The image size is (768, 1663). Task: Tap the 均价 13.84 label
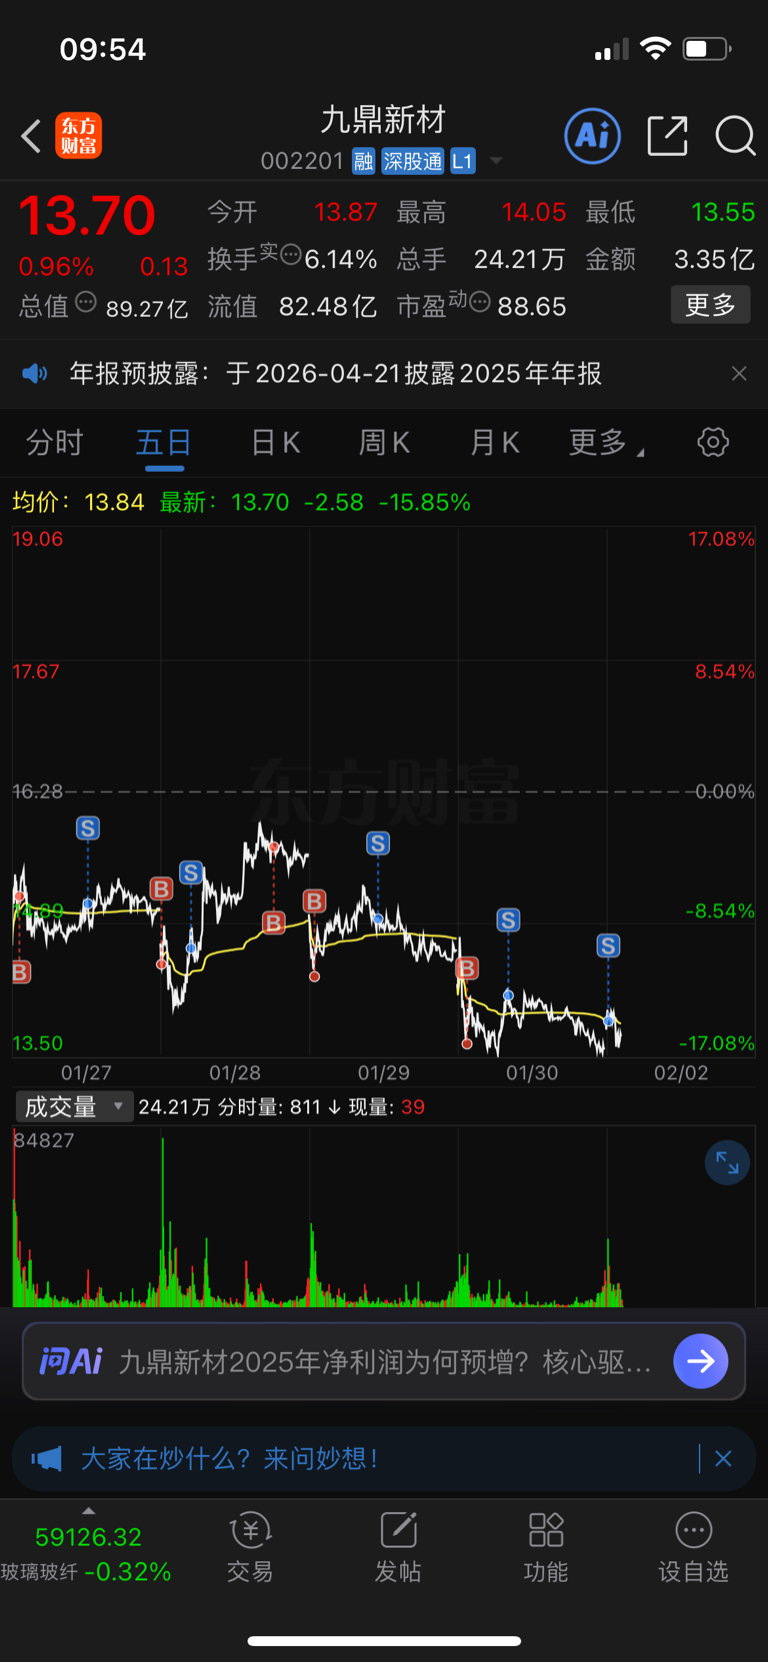tap(78, 502)
